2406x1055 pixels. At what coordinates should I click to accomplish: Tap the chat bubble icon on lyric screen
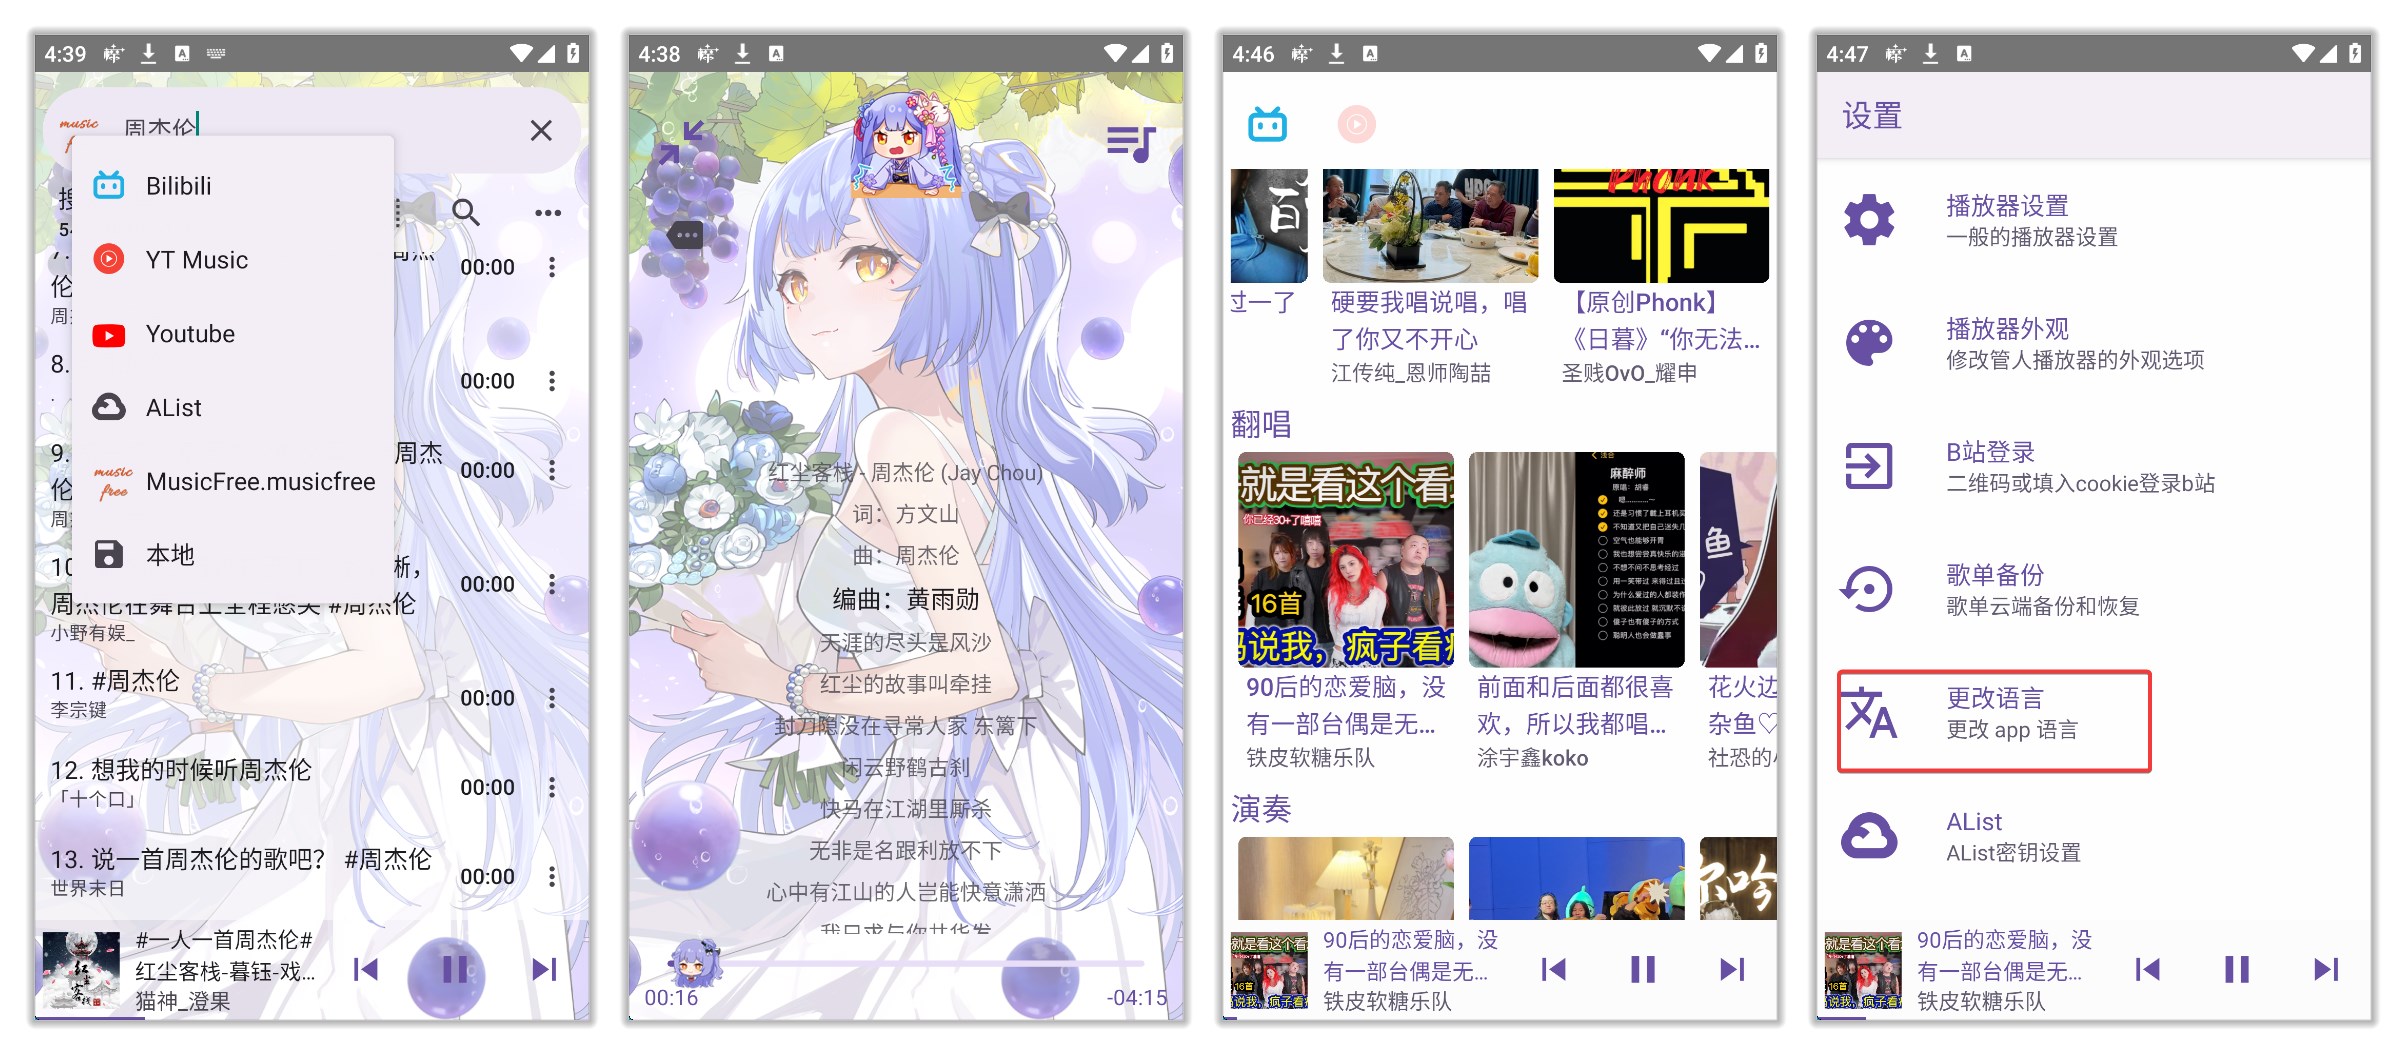[687, 235]
